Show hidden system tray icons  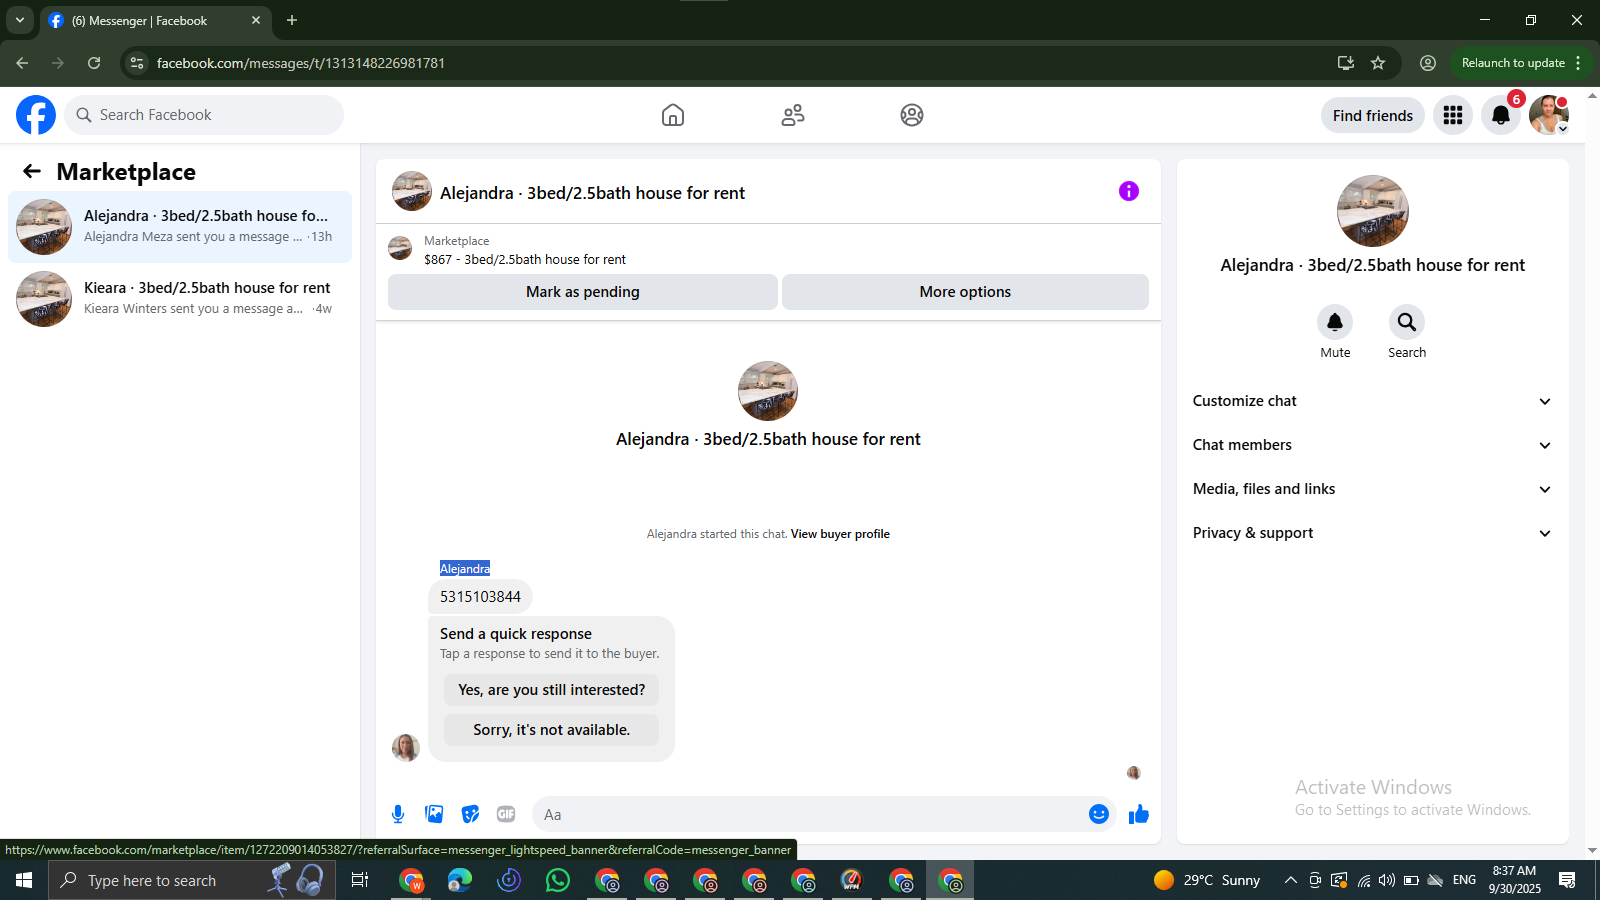pyautogui.click(x=1290, y=880)
